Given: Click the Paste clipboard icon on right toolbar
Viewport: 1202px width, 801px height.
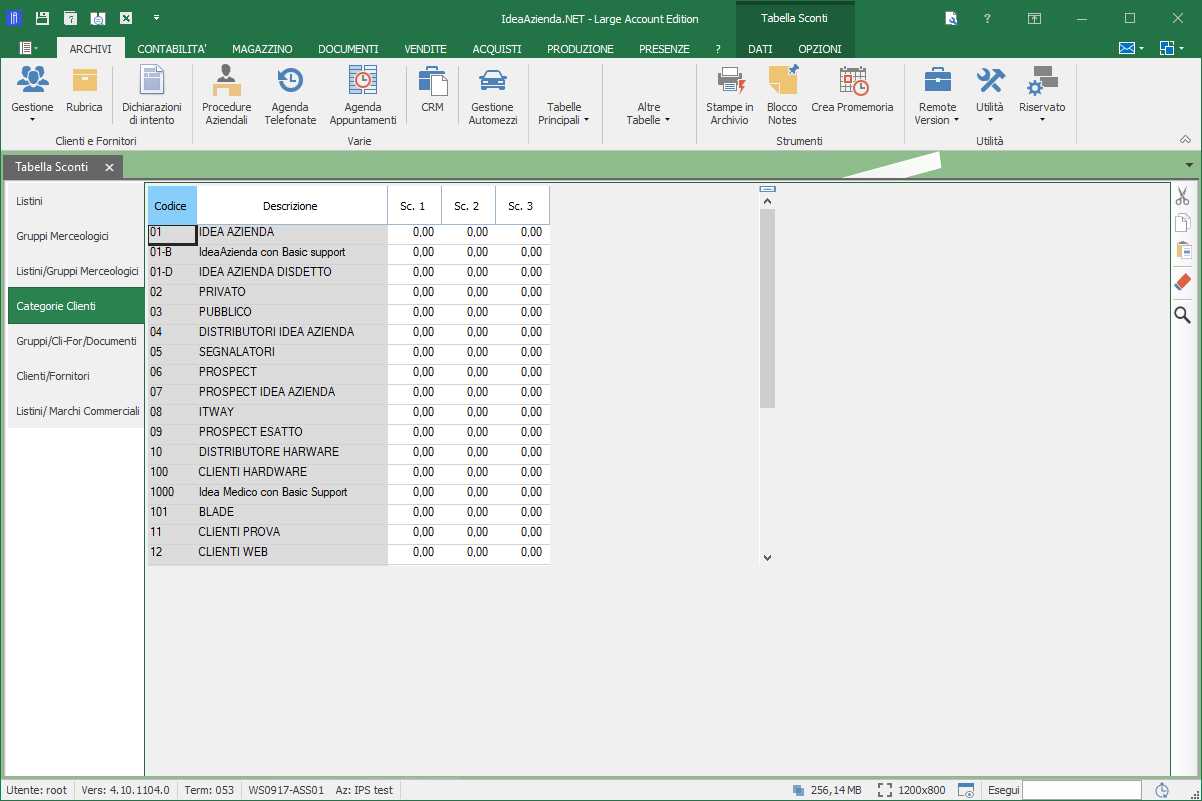Looking at the screenshot, I should tap(1182, 251).
